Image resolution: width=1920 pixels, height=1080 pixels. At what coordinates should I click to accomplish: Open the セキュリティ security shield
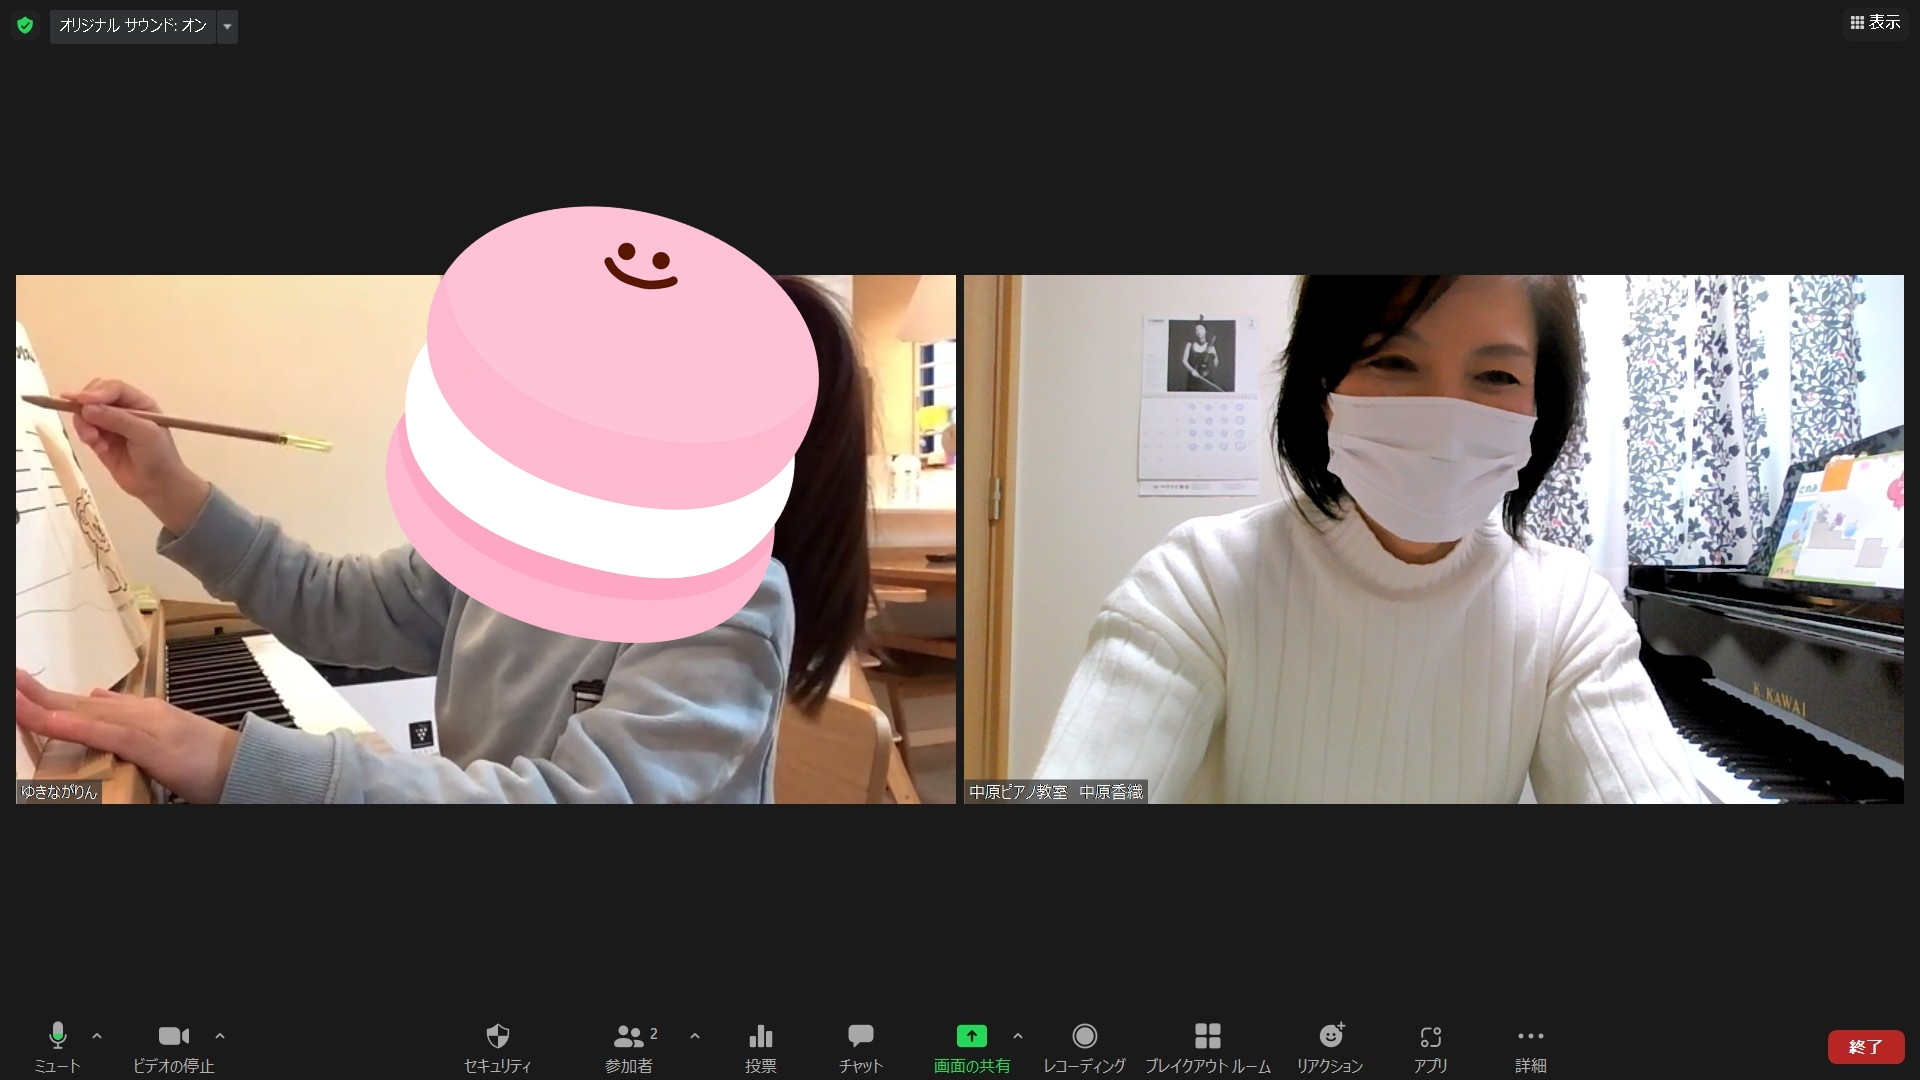[x=497, y=1046]
